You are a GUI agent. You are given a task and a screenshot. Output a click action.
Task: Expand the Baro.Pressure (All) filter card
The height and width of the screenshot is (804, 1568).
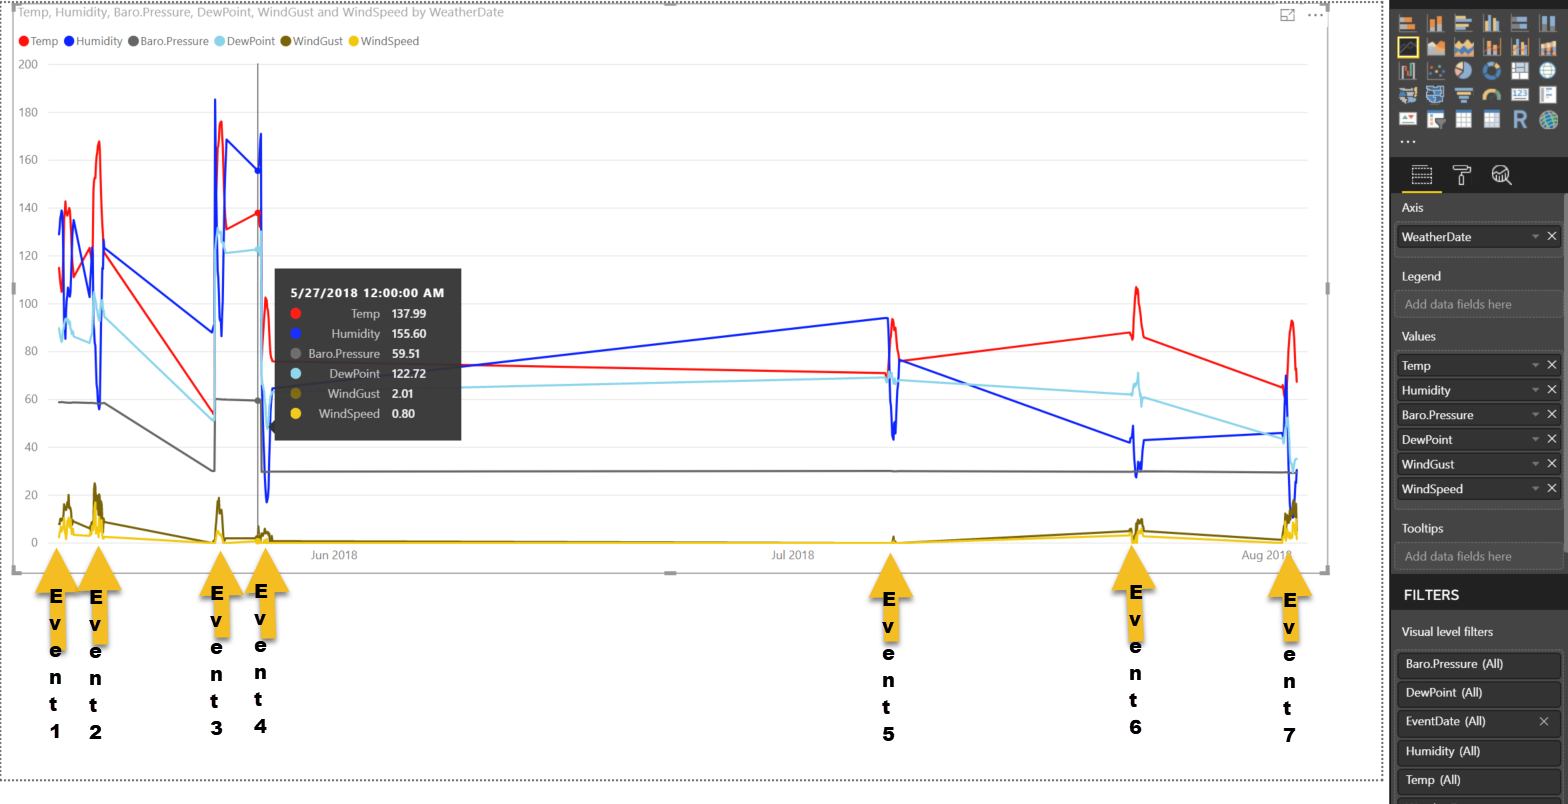point(1478,664)
